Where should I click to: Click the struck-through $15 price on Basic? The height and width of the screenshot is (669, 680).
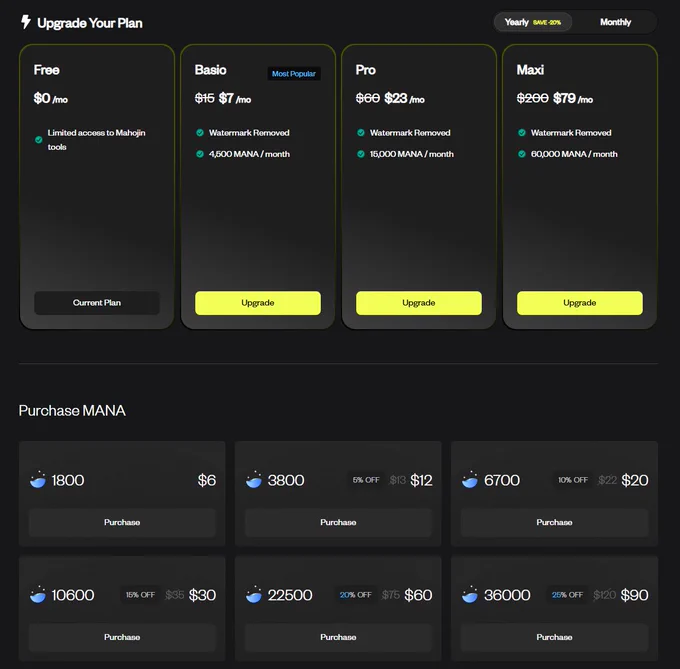205,98
